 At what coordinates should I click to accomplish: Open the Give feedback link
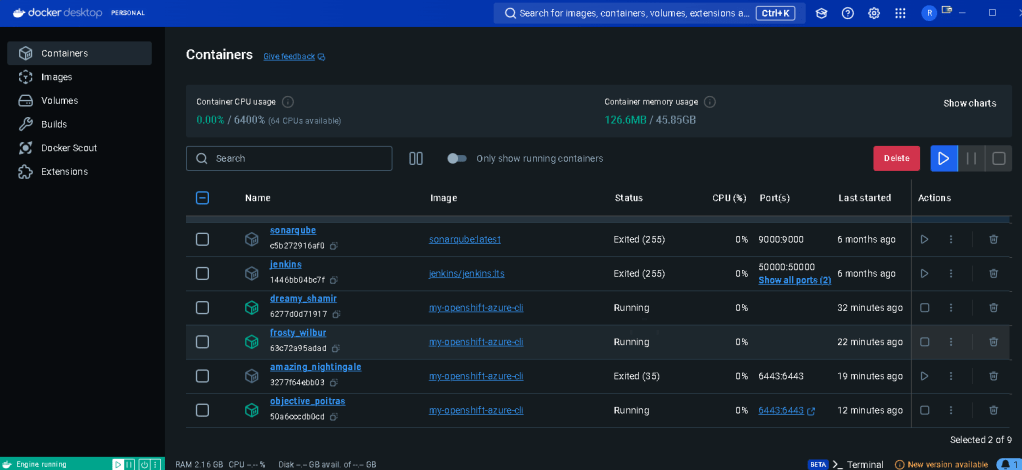tap(294, 57)
